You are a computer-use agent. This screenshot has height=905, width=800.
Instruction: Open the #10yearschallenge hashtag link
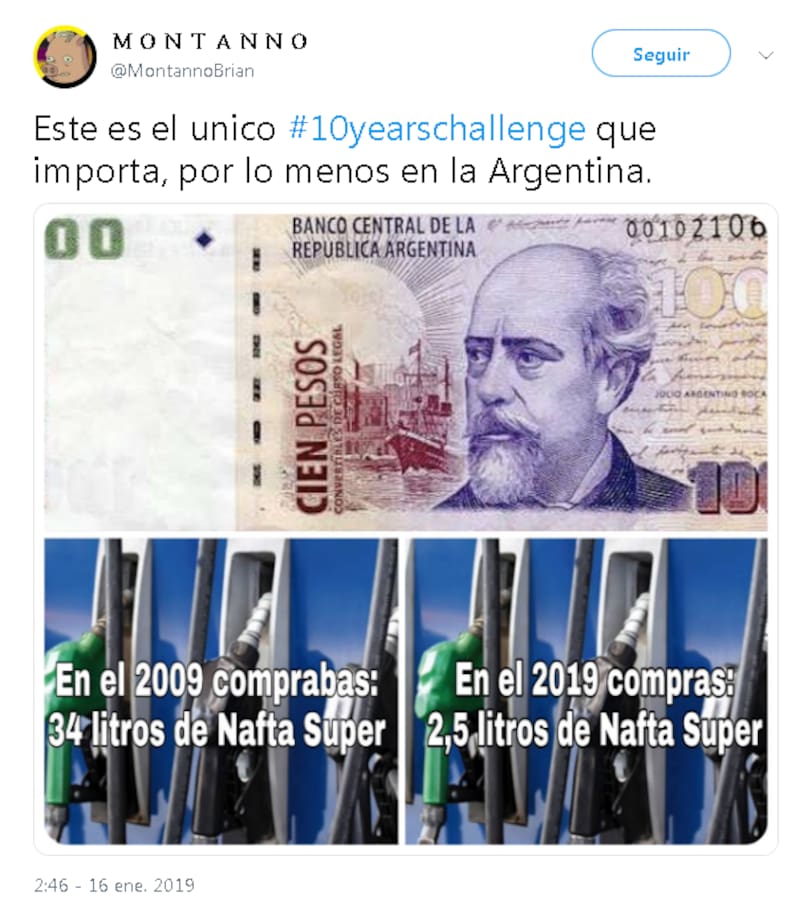point(437,128)
